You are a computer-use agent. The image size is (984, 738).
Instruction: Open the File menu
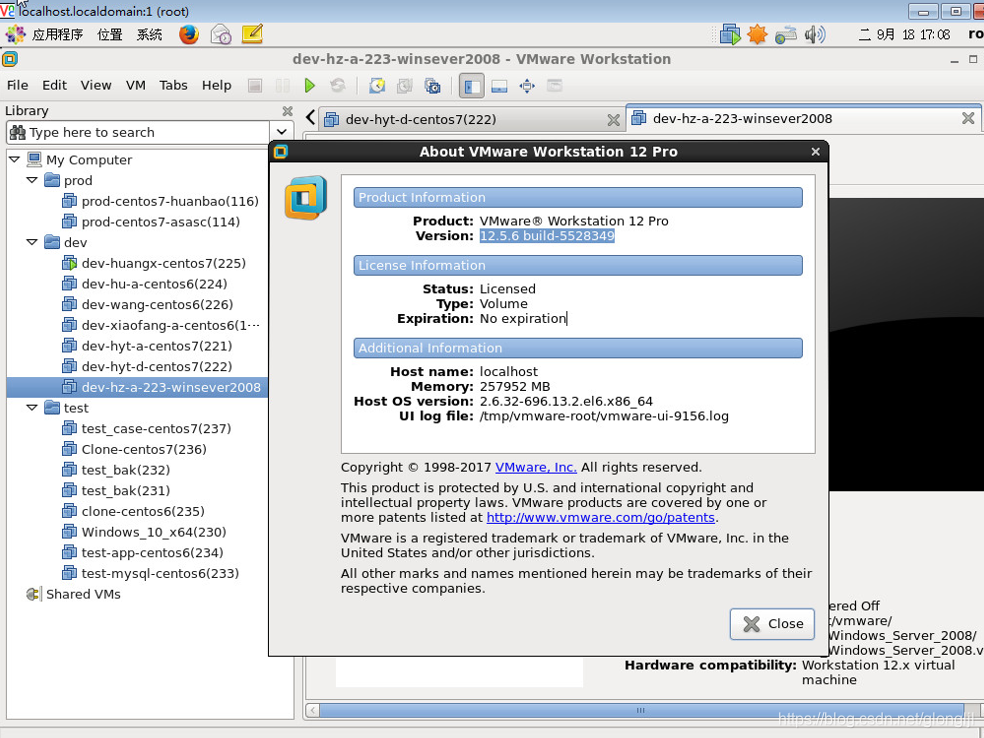click(x=18, y=85)
